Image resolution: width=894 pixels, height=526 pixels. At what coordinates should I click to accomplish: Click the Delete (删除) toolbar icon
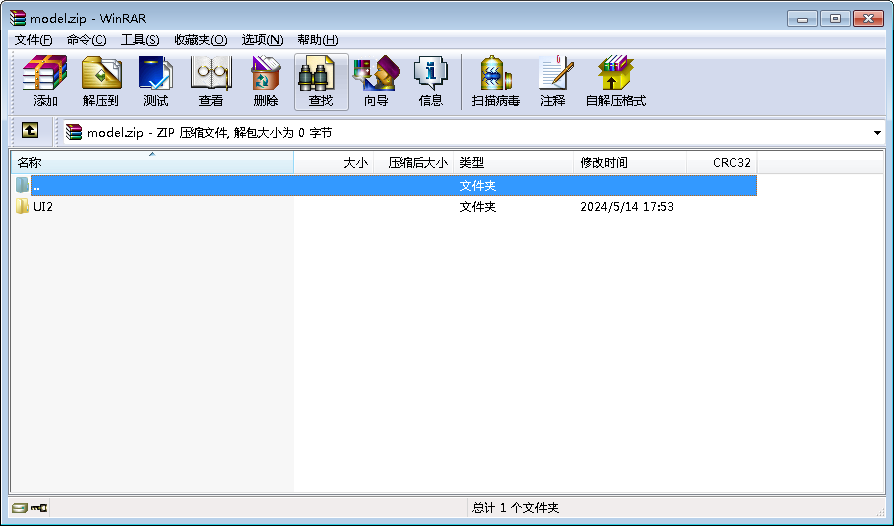pyautogui.click(x=266, y=82)
